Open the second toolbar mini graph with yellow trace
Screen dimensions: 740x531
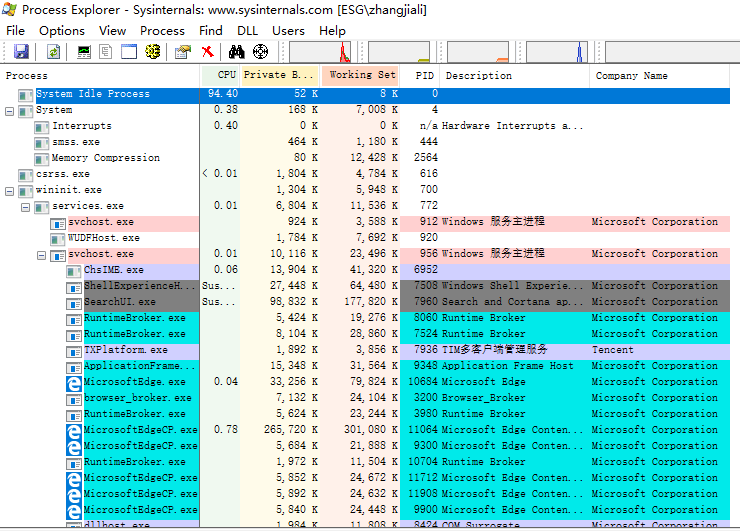tap(399, 52)
